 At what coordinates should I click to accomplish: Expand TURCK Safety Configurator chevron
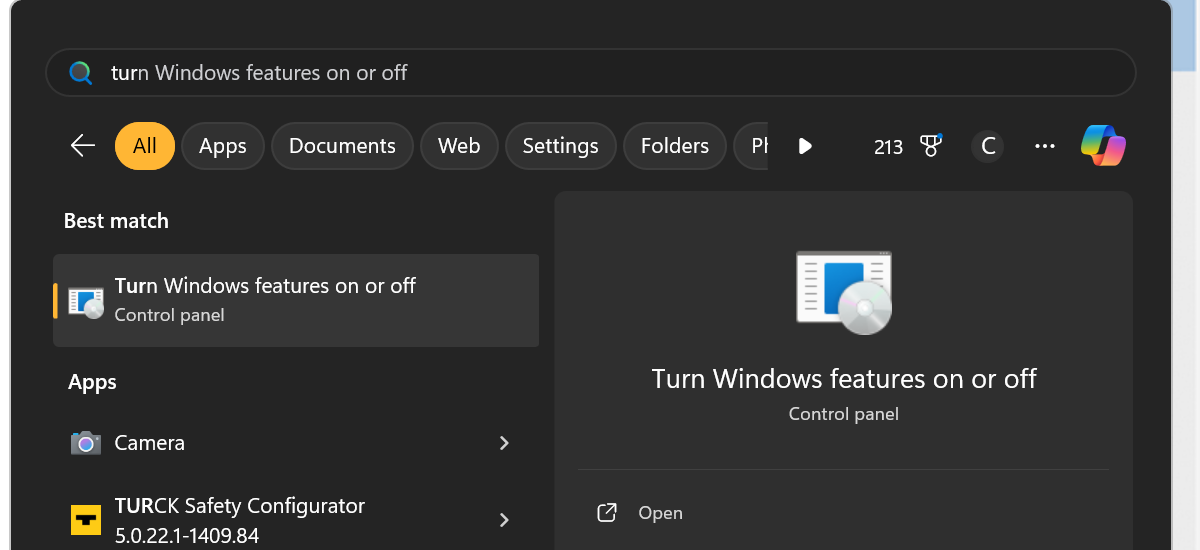click(x=504, y=520)
